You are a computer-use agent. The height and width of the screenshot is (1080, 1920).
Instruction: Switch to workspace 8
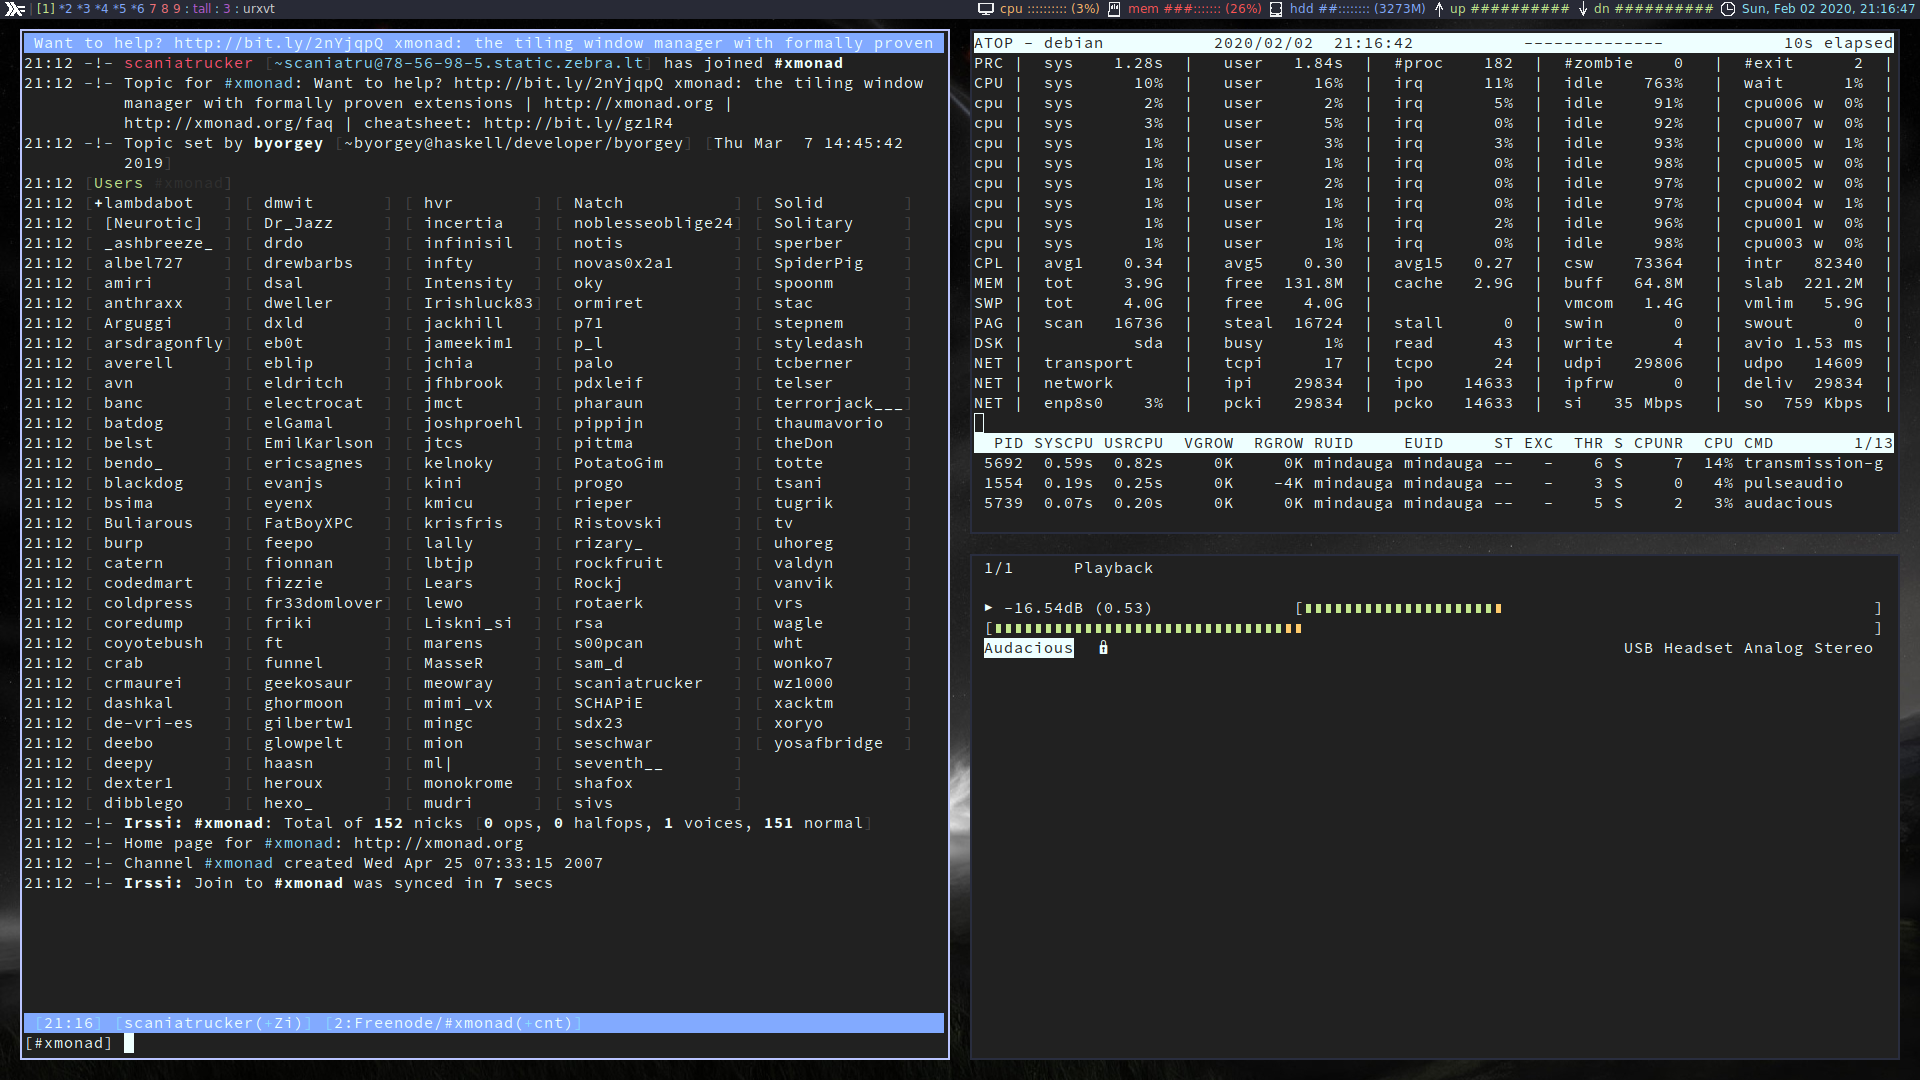[x=165, y=9]
